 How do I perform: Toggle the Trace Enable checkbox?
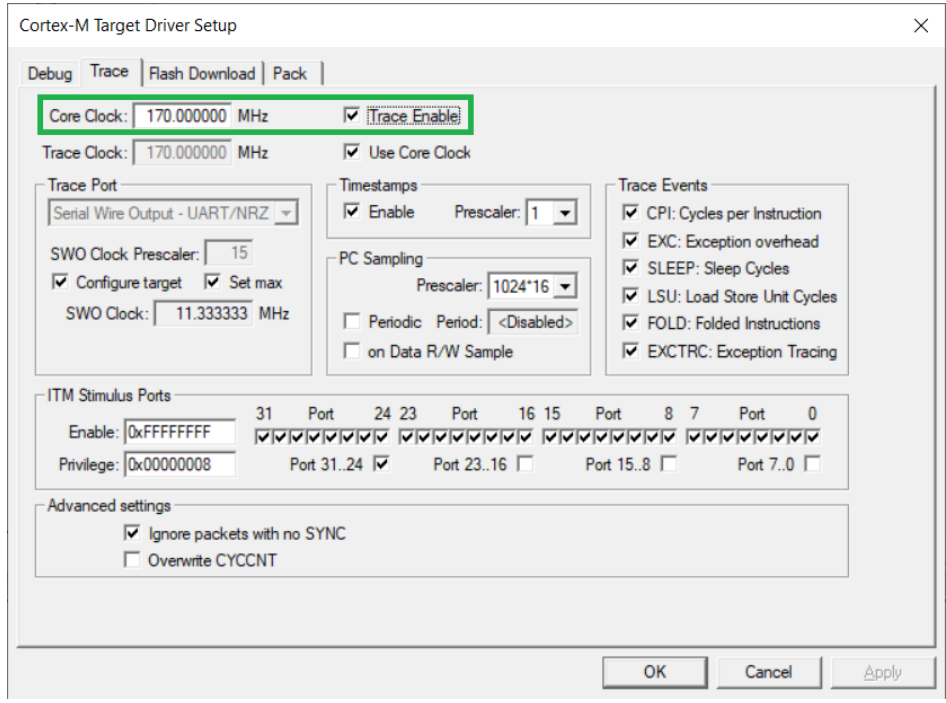click(x=352, y=115)
